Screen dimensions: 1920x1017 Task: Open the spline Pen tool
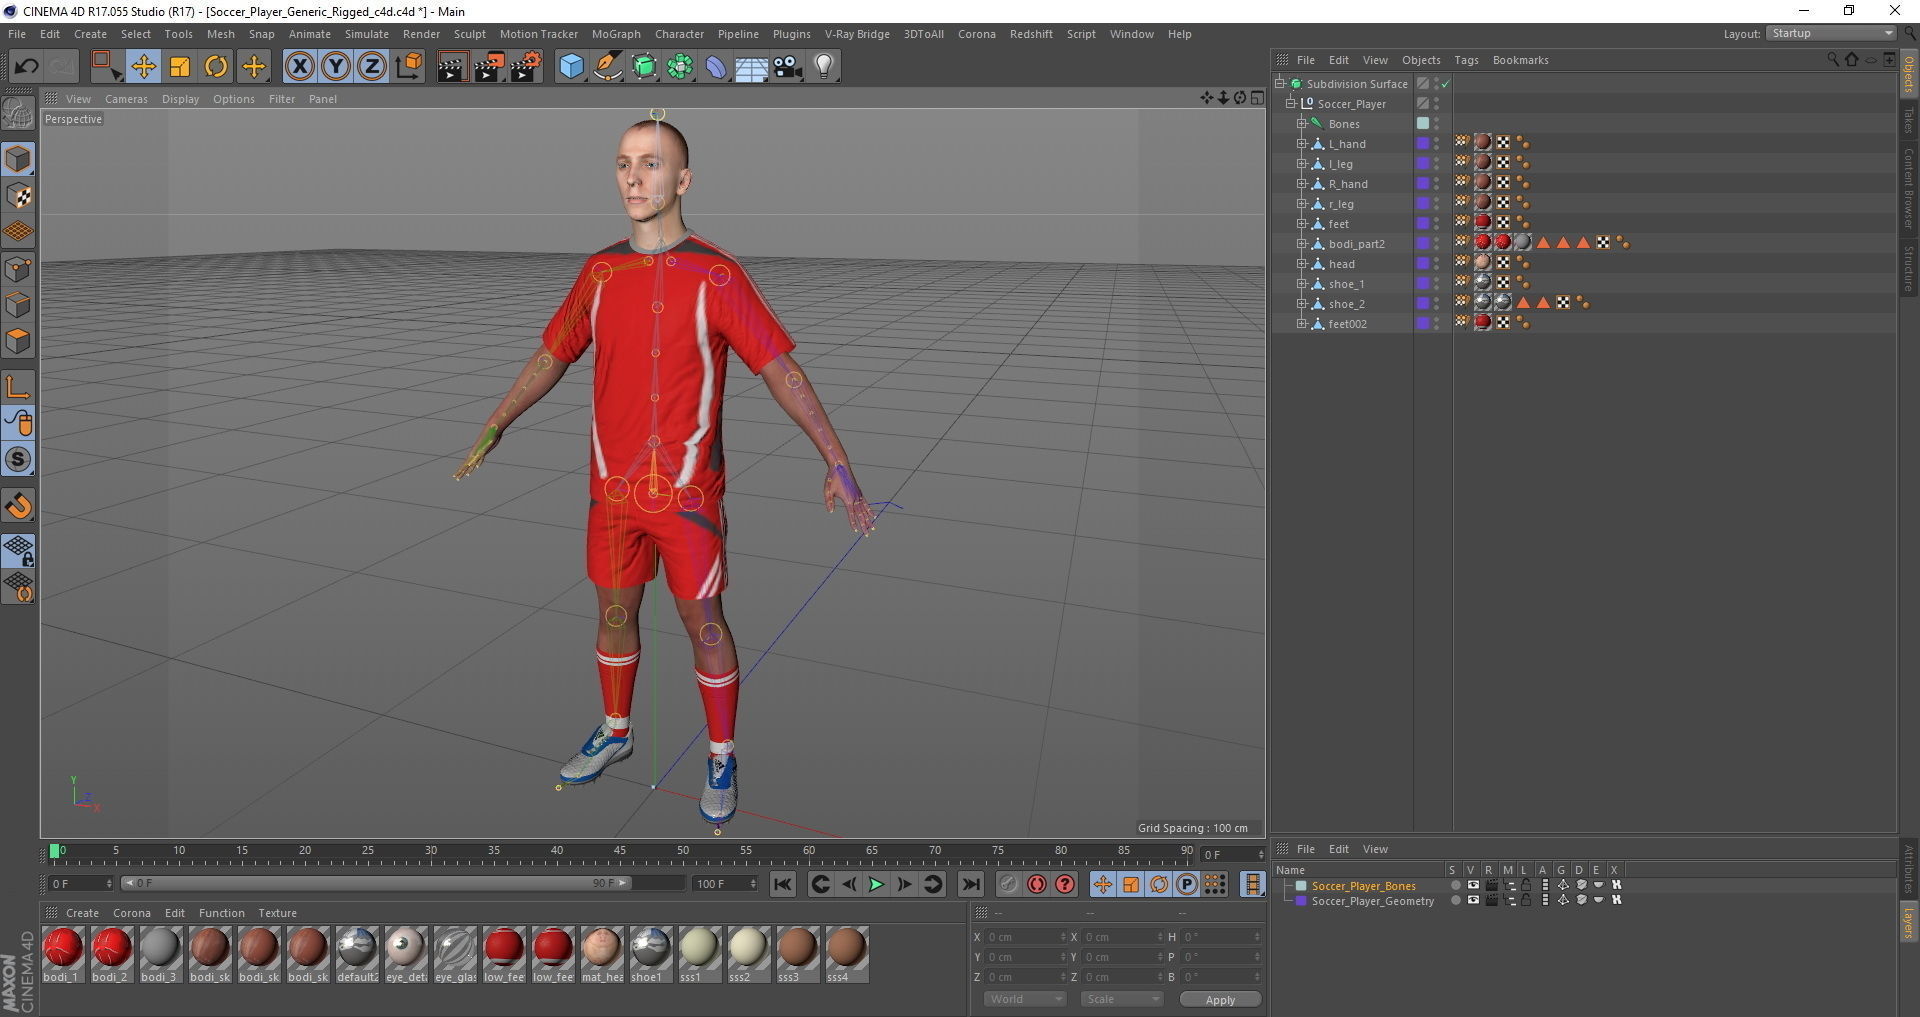coord(607,67)
